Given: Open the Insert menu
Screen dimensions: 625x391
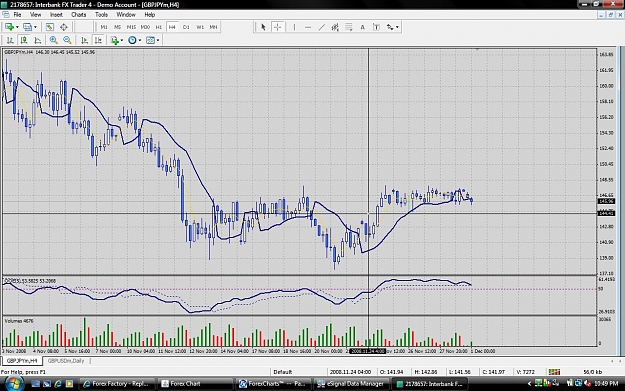Looking at the screenshot, I should click(56, 15).
